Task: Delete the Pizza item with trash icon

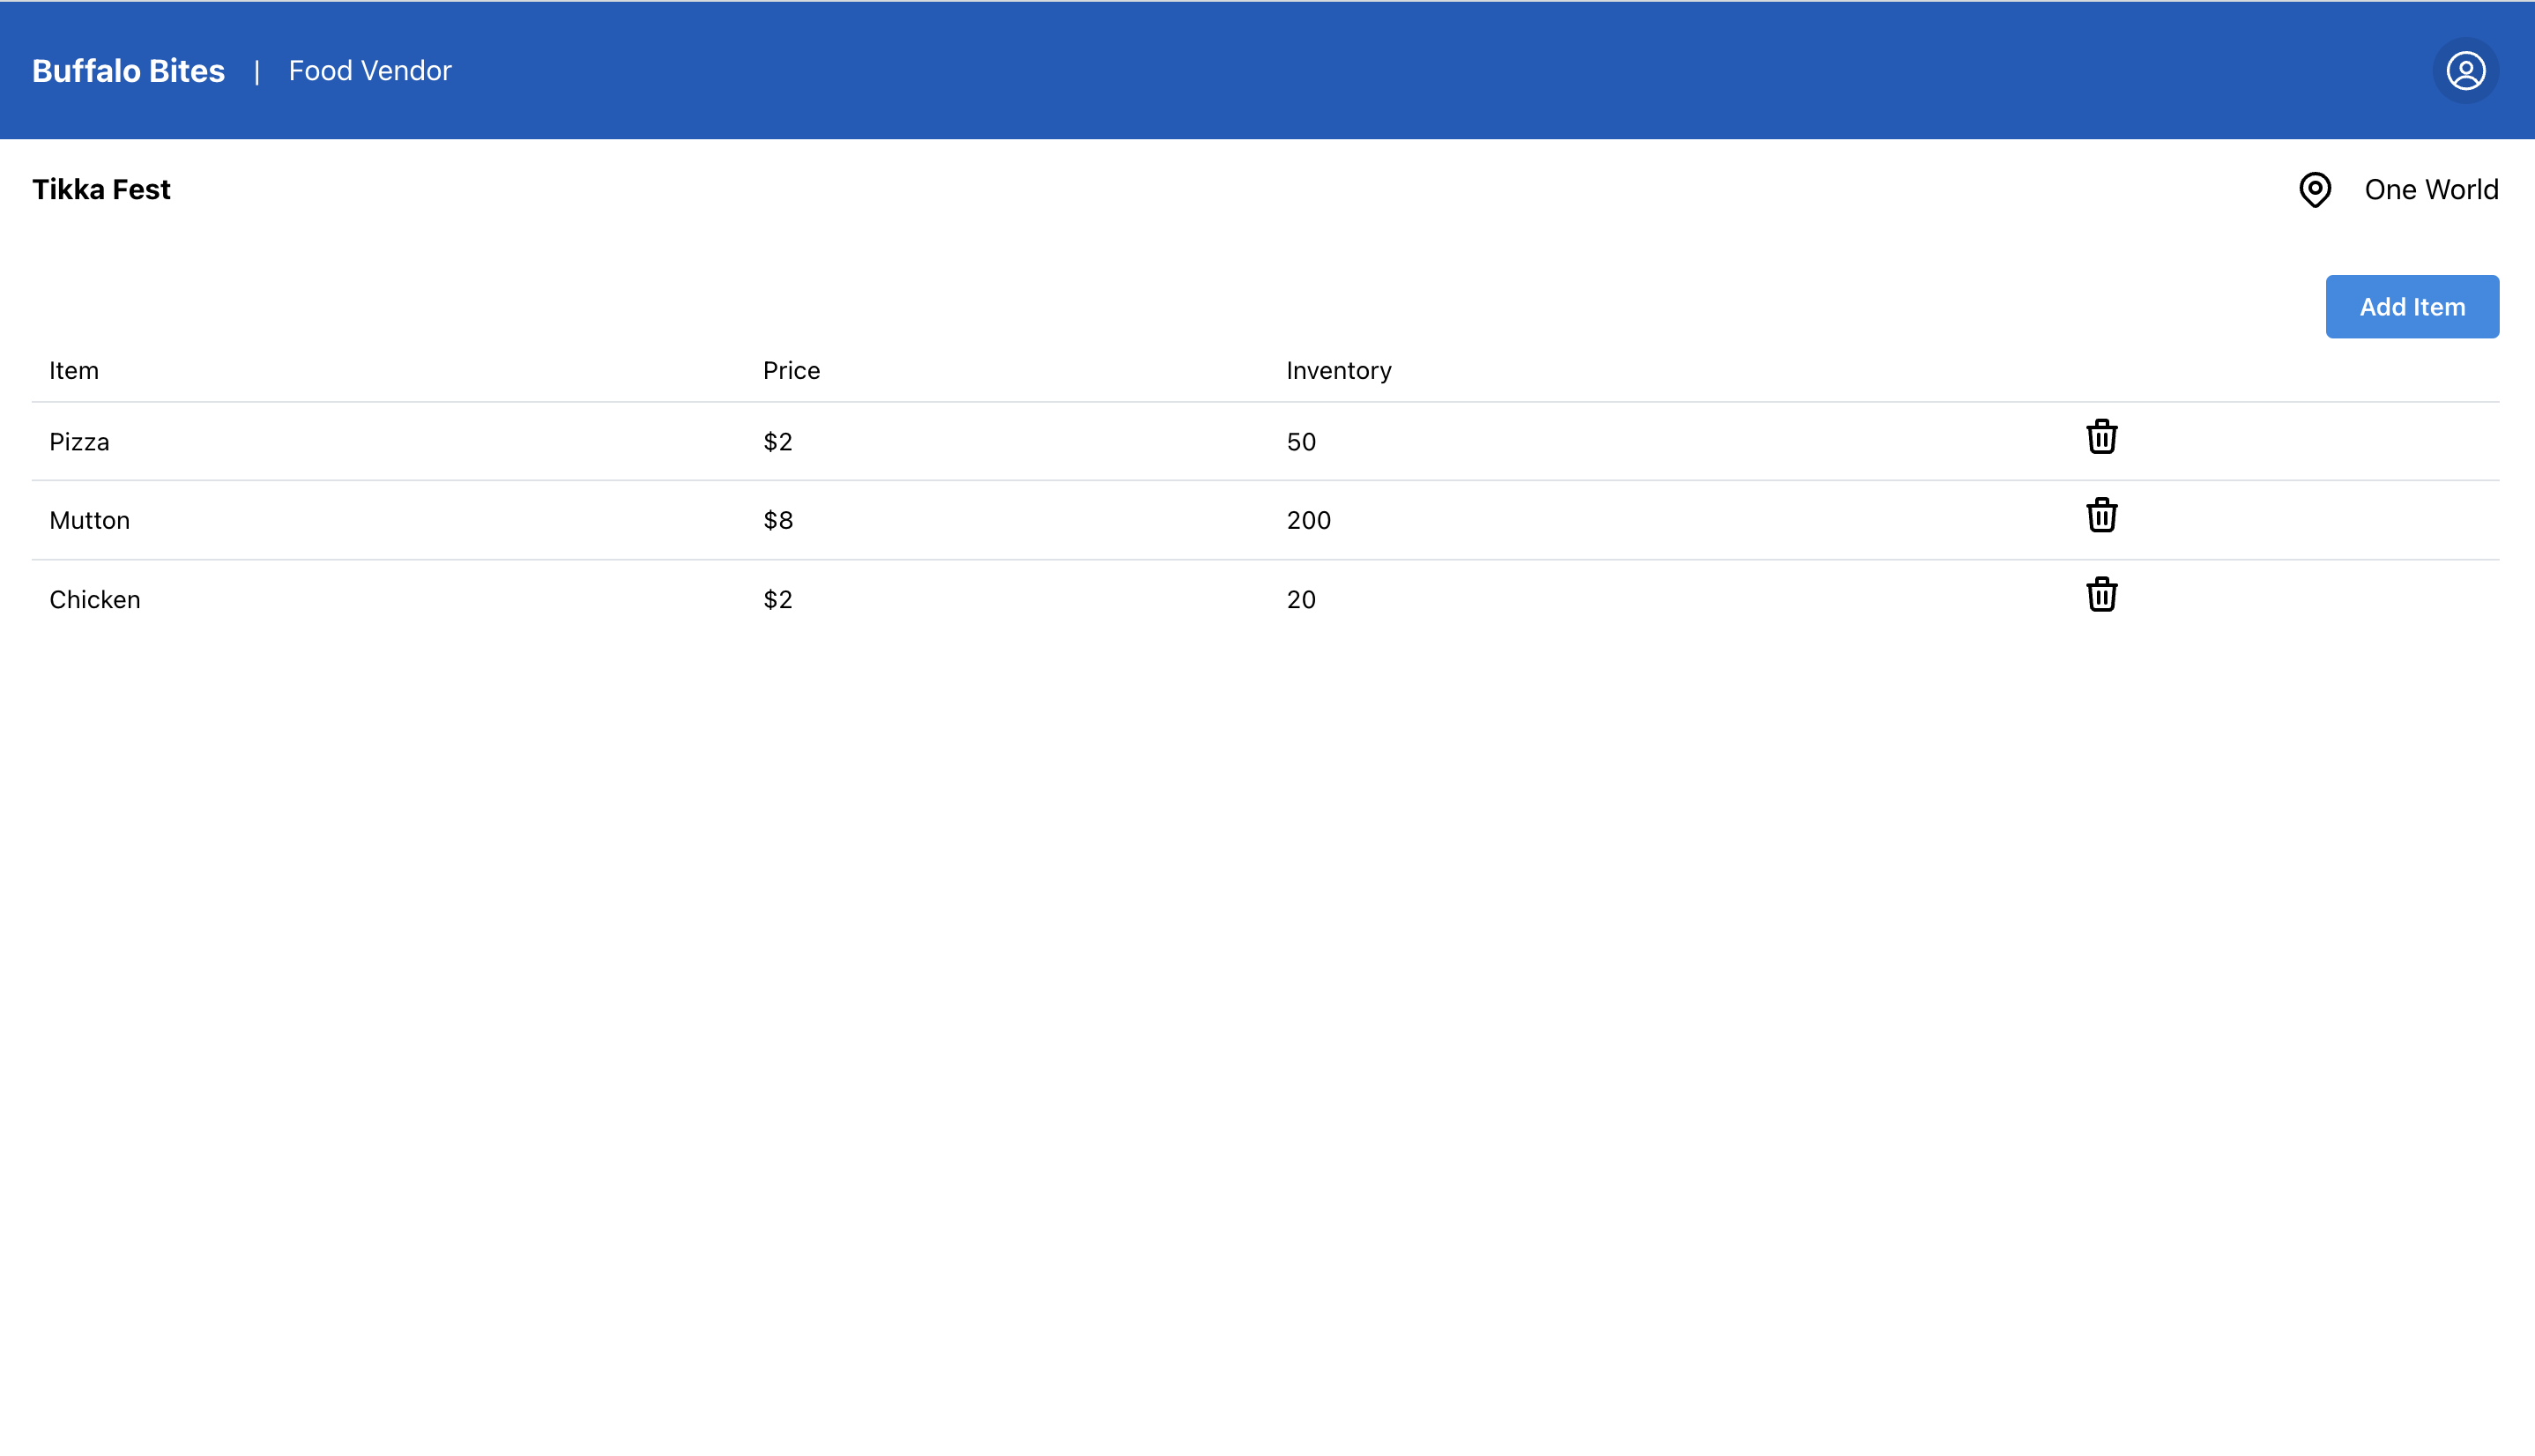Action: click(2101, 437)
